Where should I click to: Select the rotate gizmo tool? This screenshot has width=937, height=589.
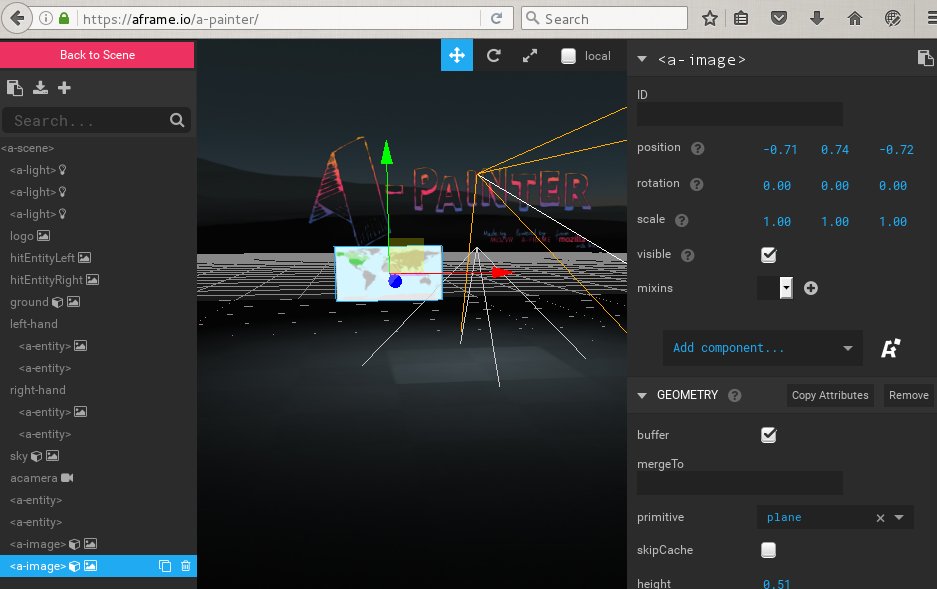click(494, 56)
